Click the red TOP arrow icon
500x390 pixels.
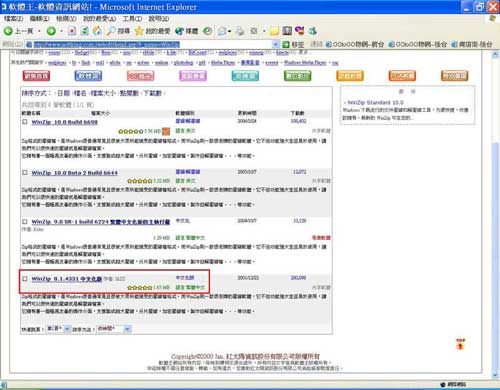coord(460,344)
